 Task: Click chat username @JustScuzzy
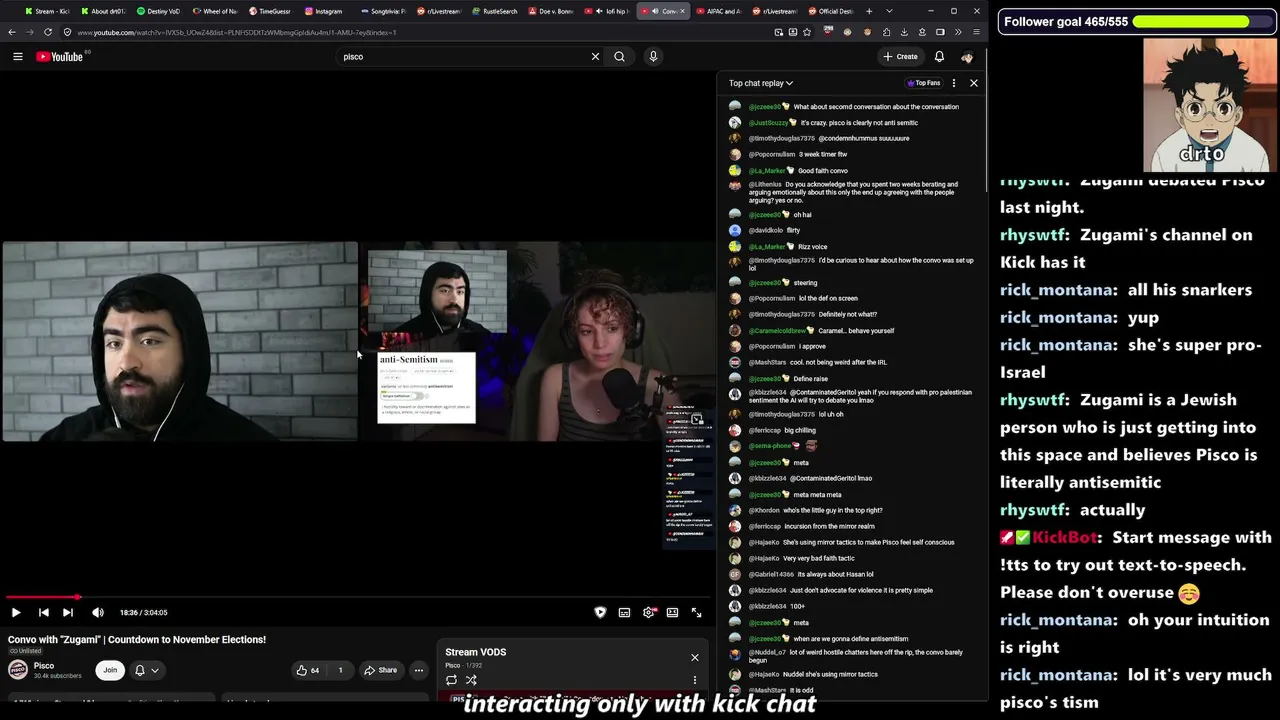768,123
